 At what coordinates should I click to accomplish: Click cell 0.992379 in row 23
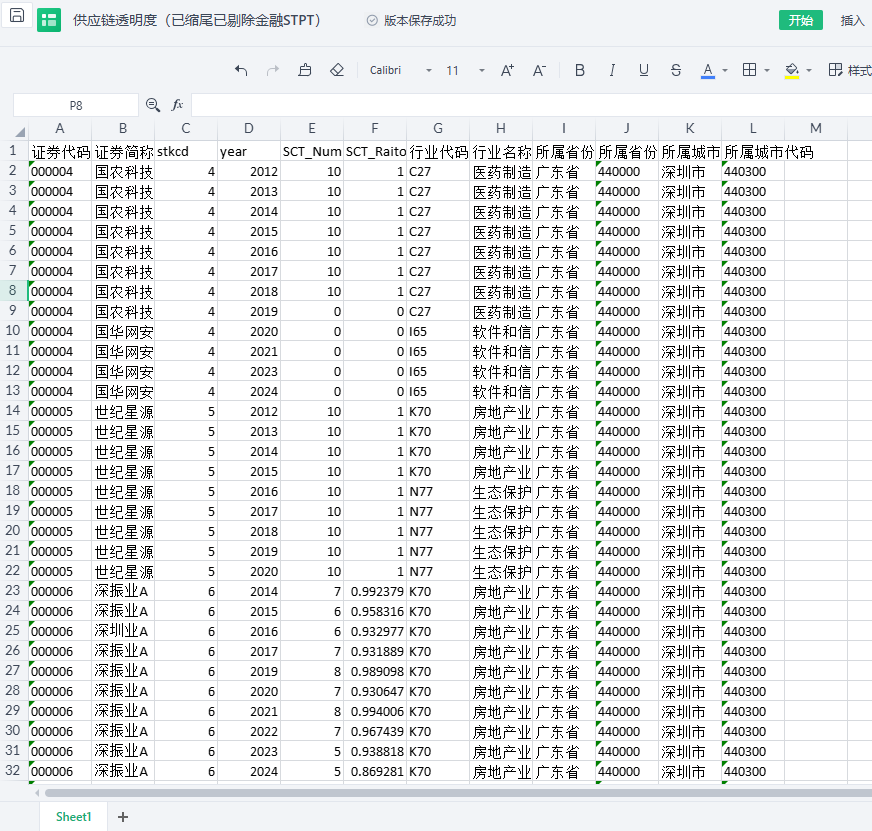click(375, 591)
